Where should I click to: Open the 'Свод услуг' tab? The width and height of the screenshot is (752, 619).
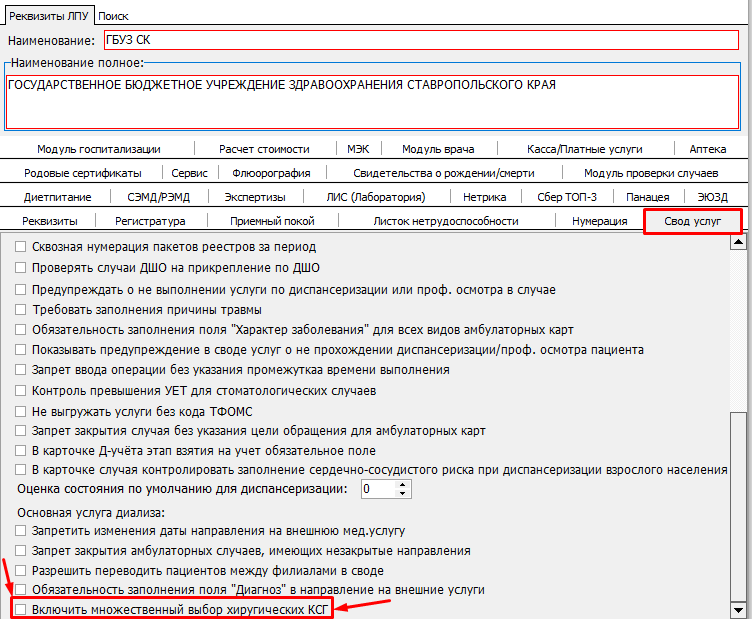point(692,221)
